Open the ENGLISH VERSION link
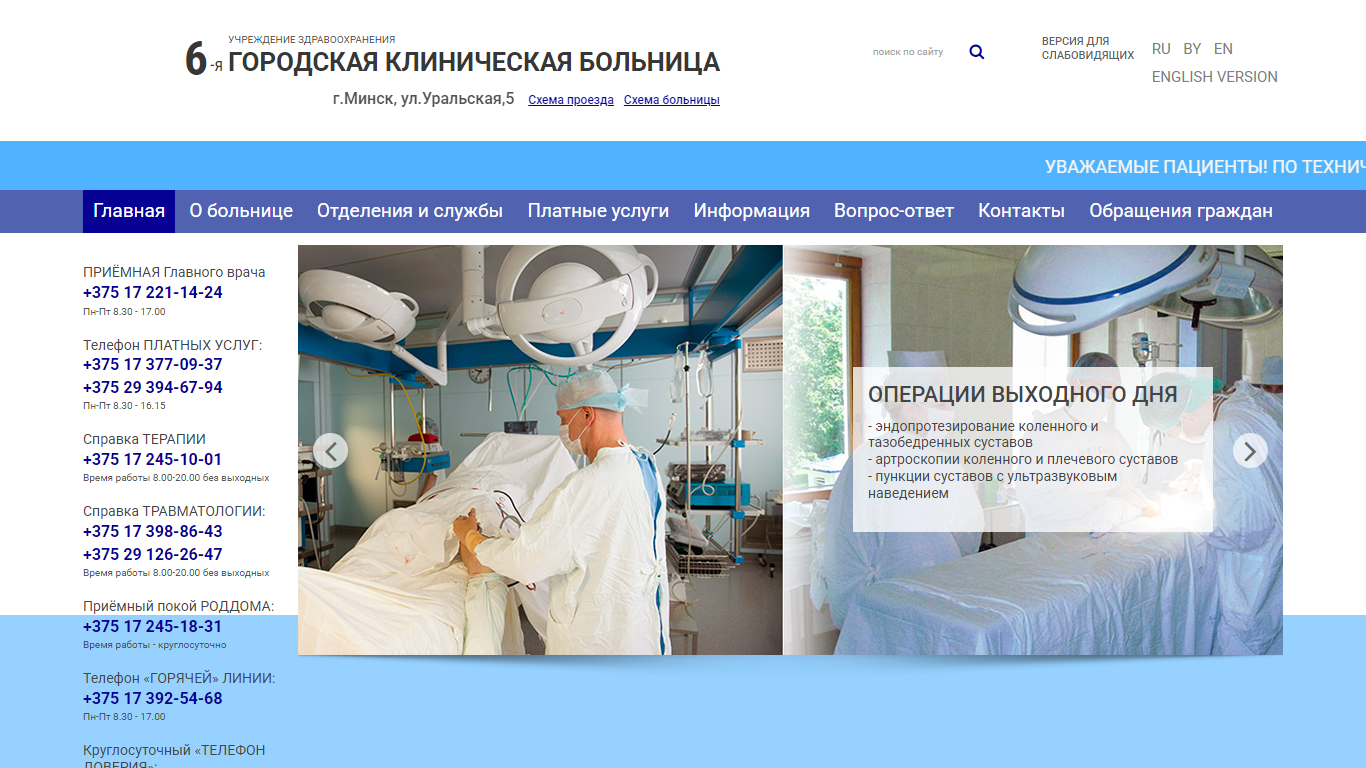 coord(1215,77)
